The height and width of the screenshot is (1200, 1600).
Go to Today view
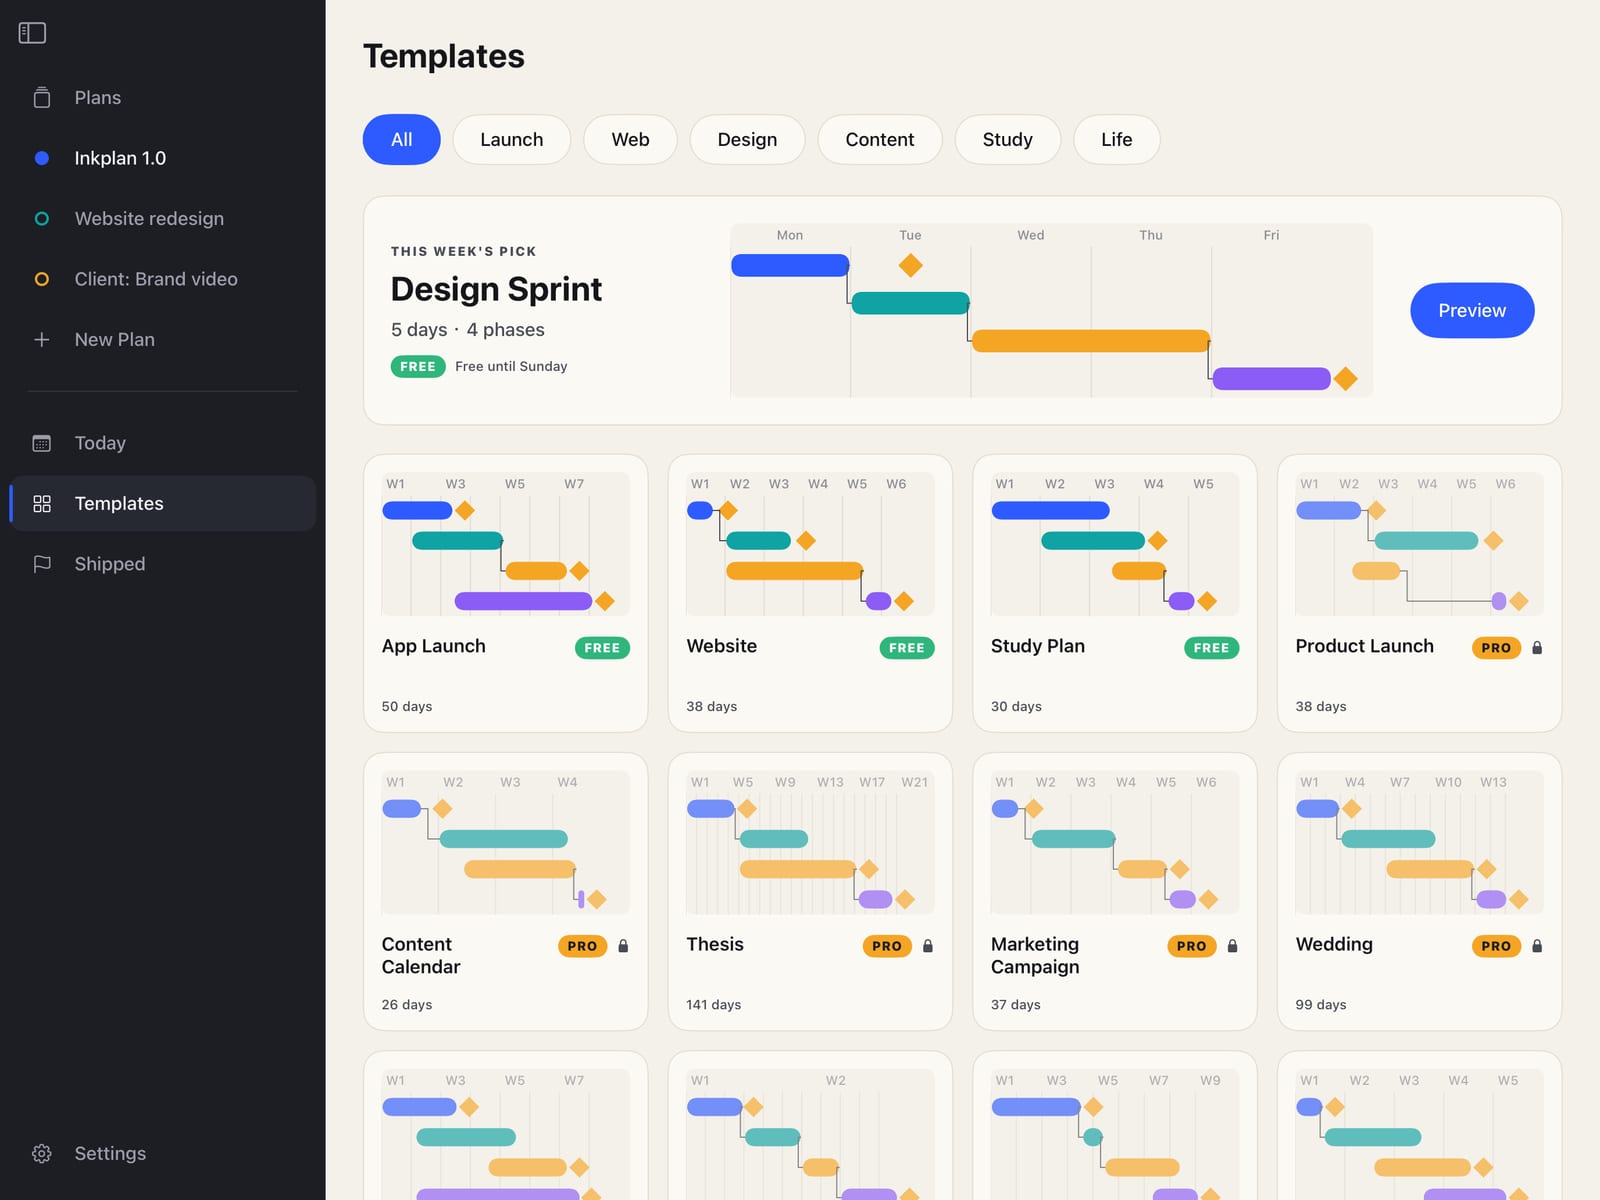click(163, 443)
